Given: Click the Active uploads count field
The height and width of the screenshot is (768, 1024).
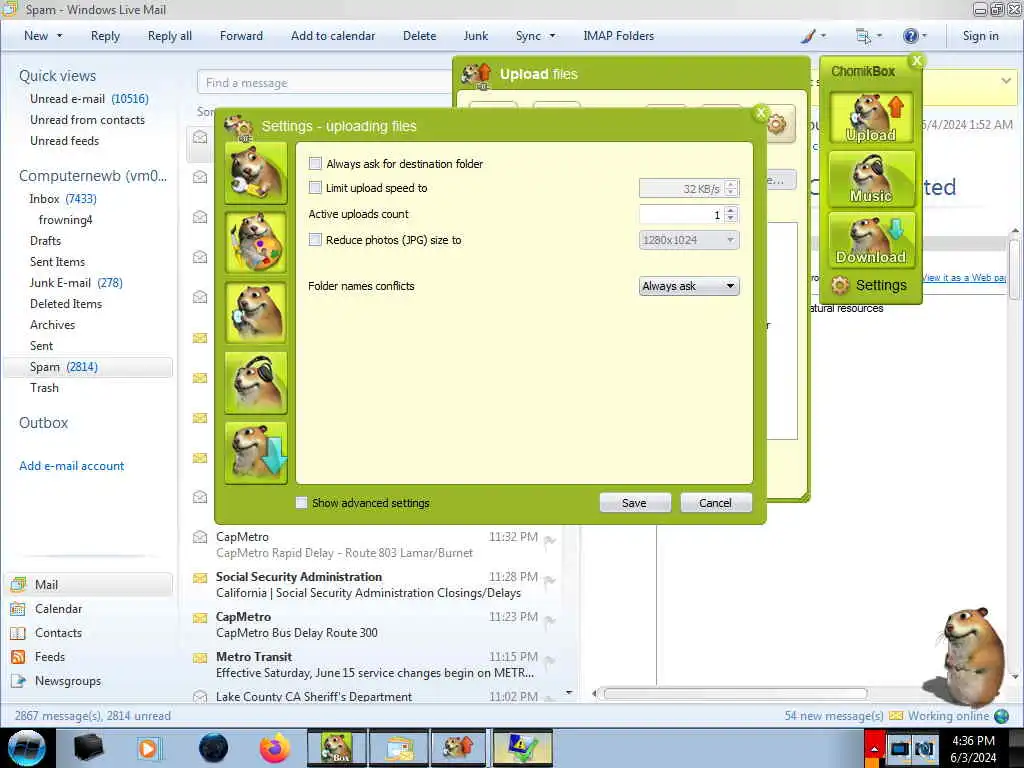Looking at the screenshot, I should coord(682,215).
